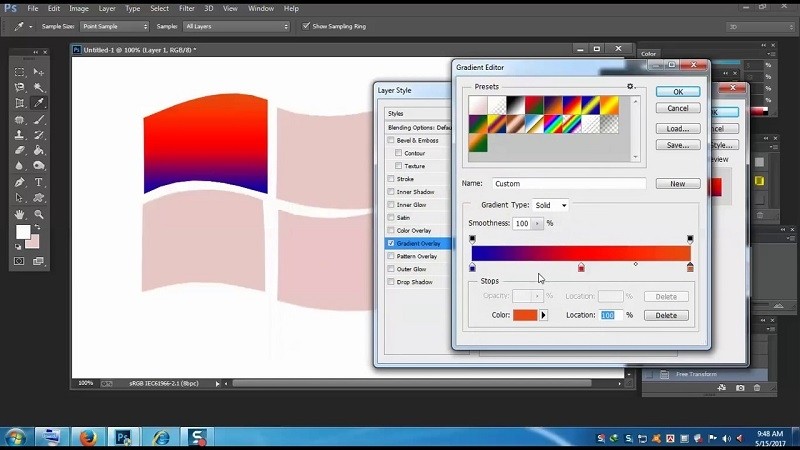
Task: Select the Custom Shape tool
Action: pos(39,198)
